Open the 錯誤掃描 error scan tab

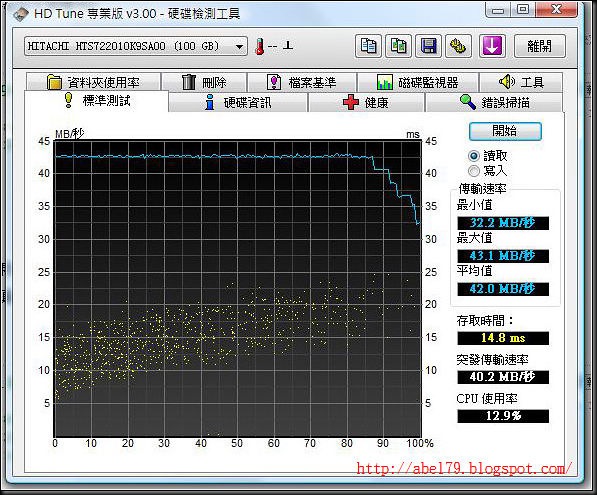click(x=494, y=102)
